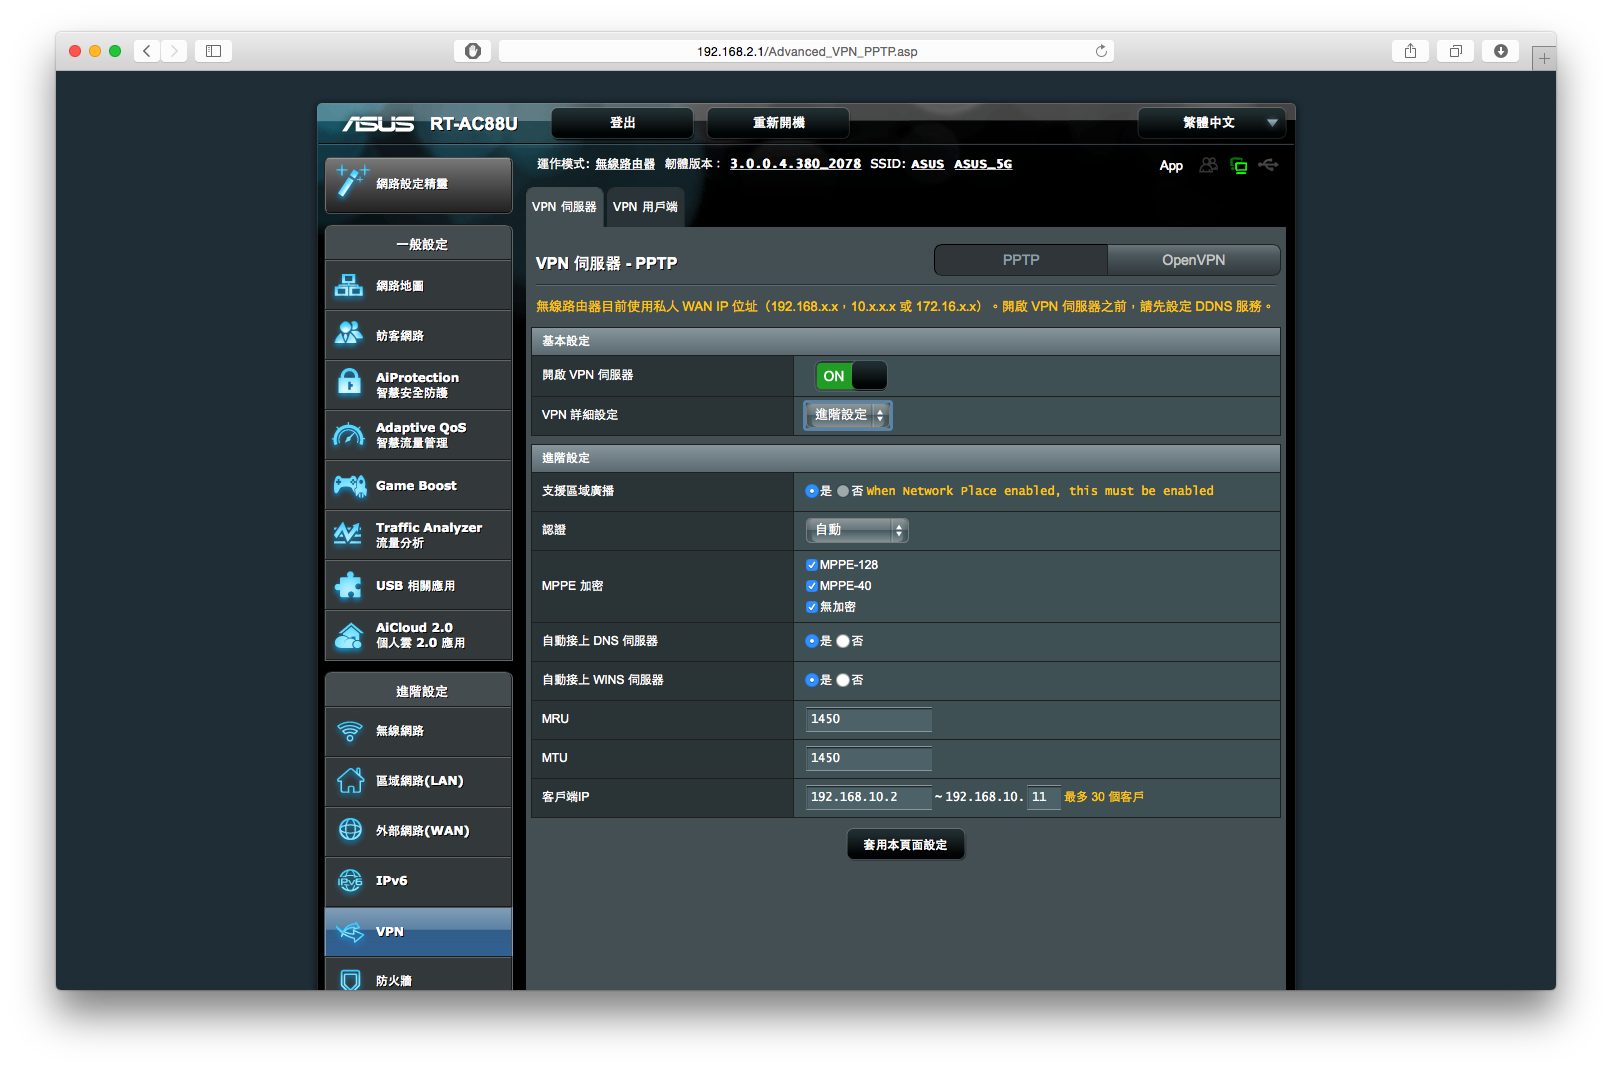Viewport: 1612px width, 1070px height.
Task: Click the ASUS_5G SSID link
Action: click(x=983, y=164)
